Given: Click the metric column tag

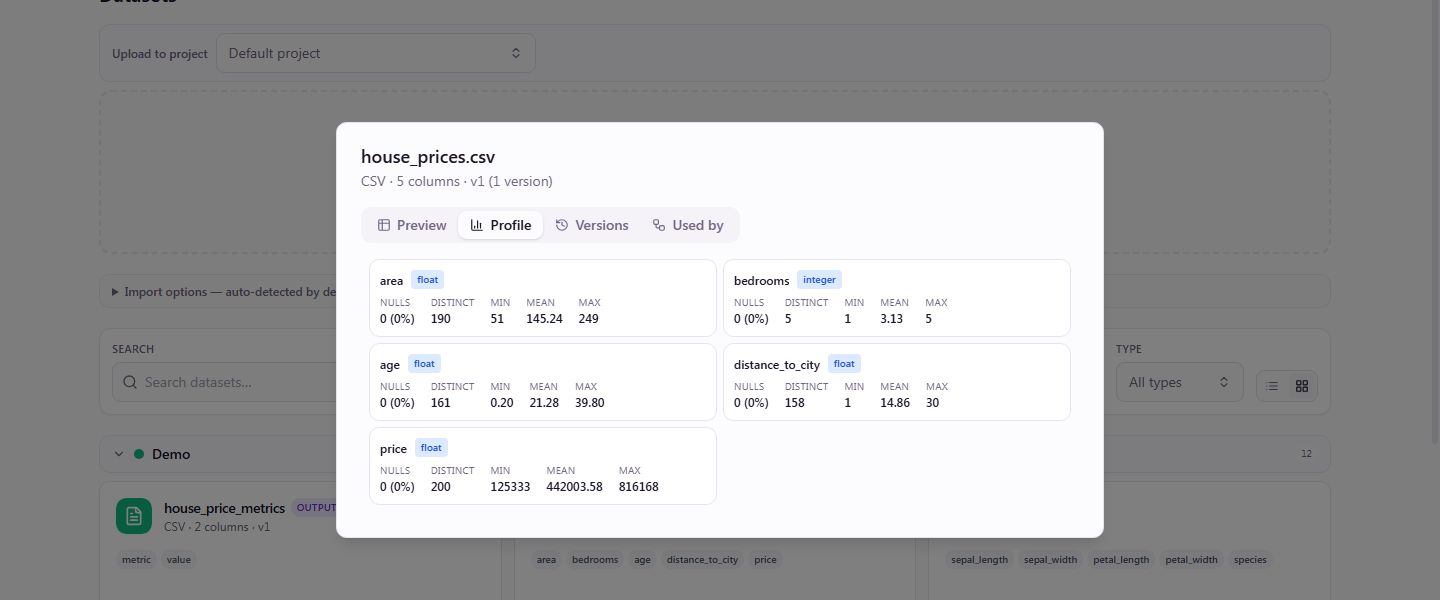Looking at the screenshot, I should point(136,560).
